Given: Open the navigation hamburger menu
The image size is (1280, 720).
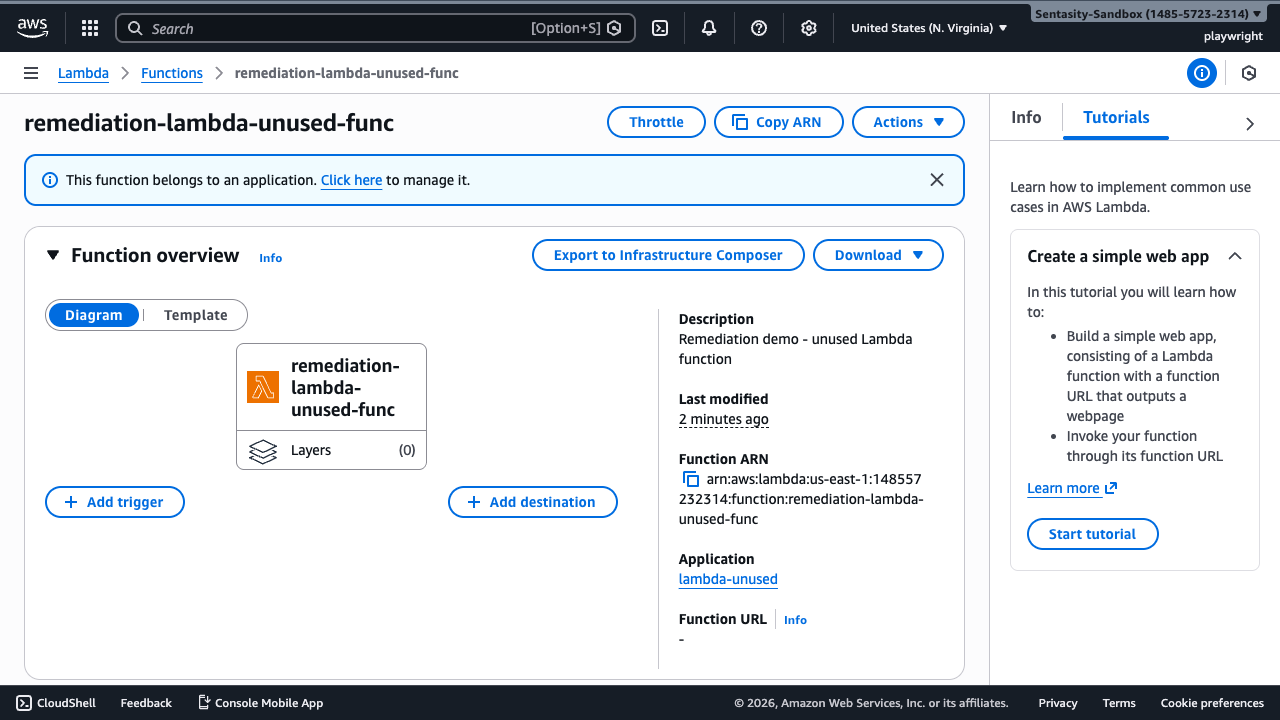Looking at the screenshot, I should click(31, 72).
